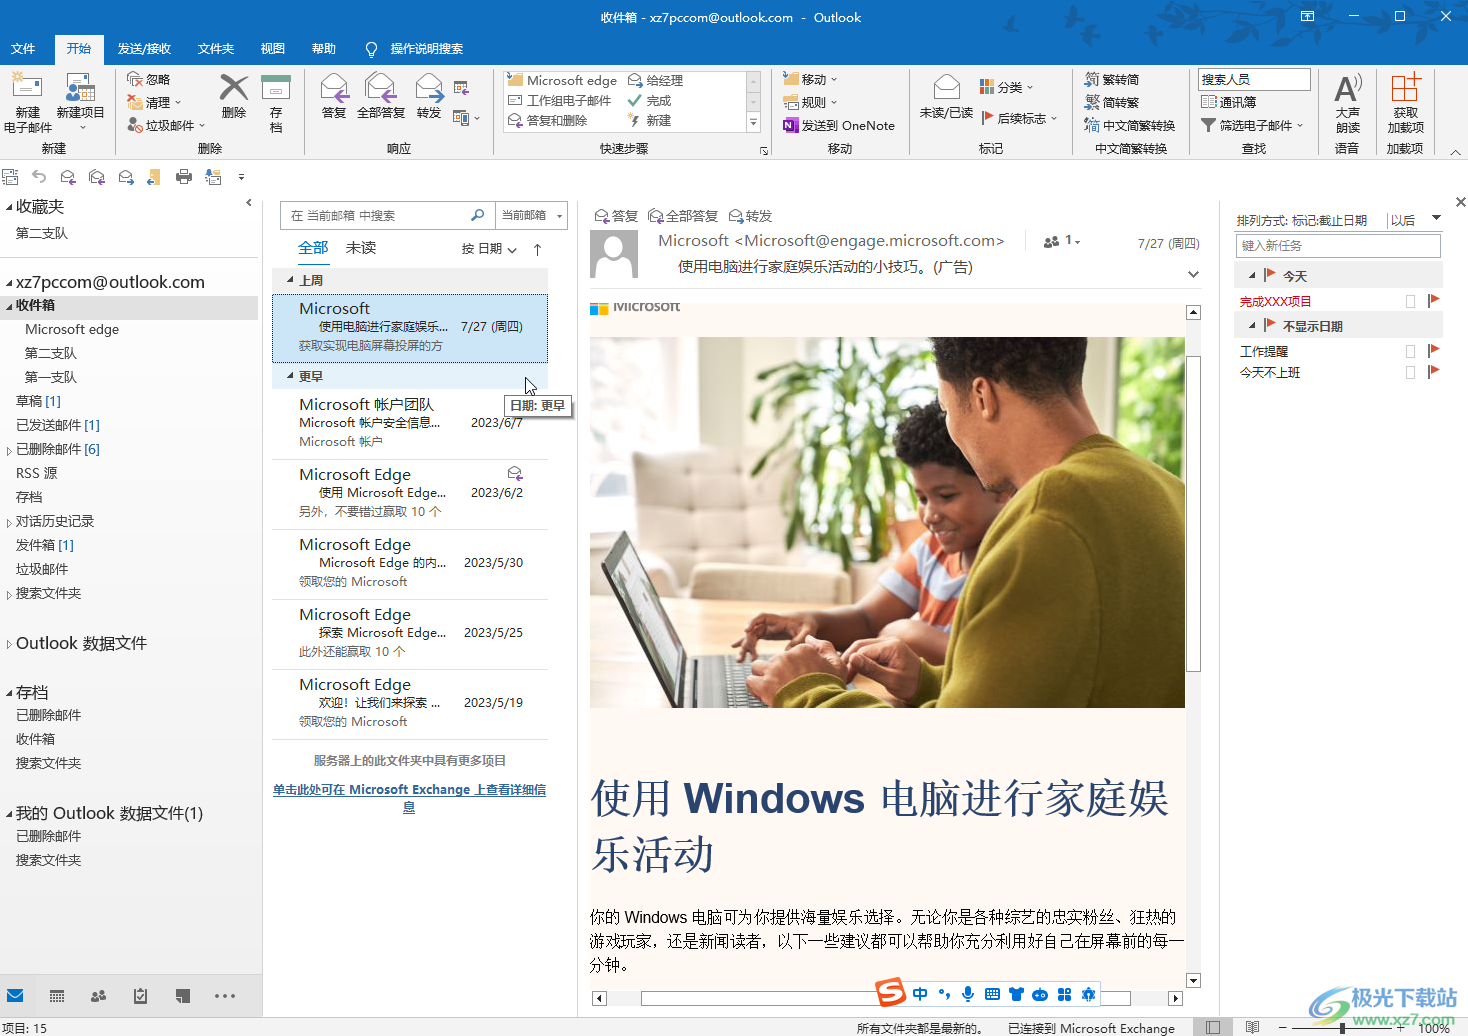Switch to Tasks view icon
1468x1036 pixels.
pos(140,996)
